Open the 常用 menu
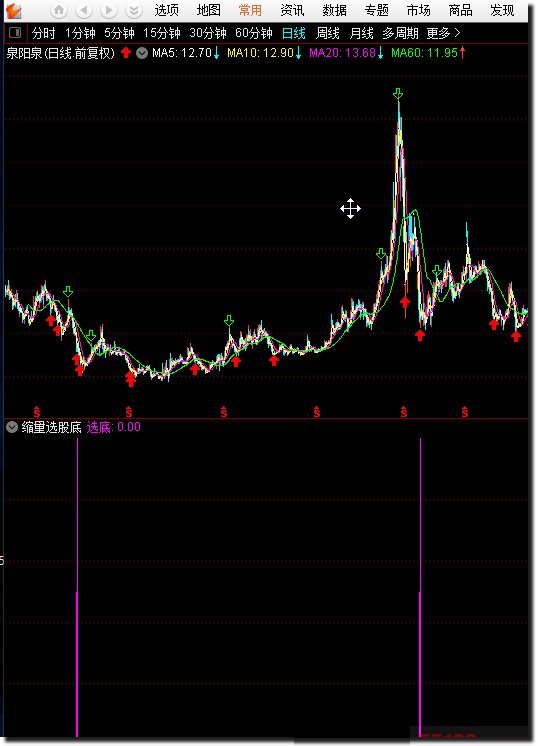Viewport: 538px width, 746px height. (x=250, y=10)
